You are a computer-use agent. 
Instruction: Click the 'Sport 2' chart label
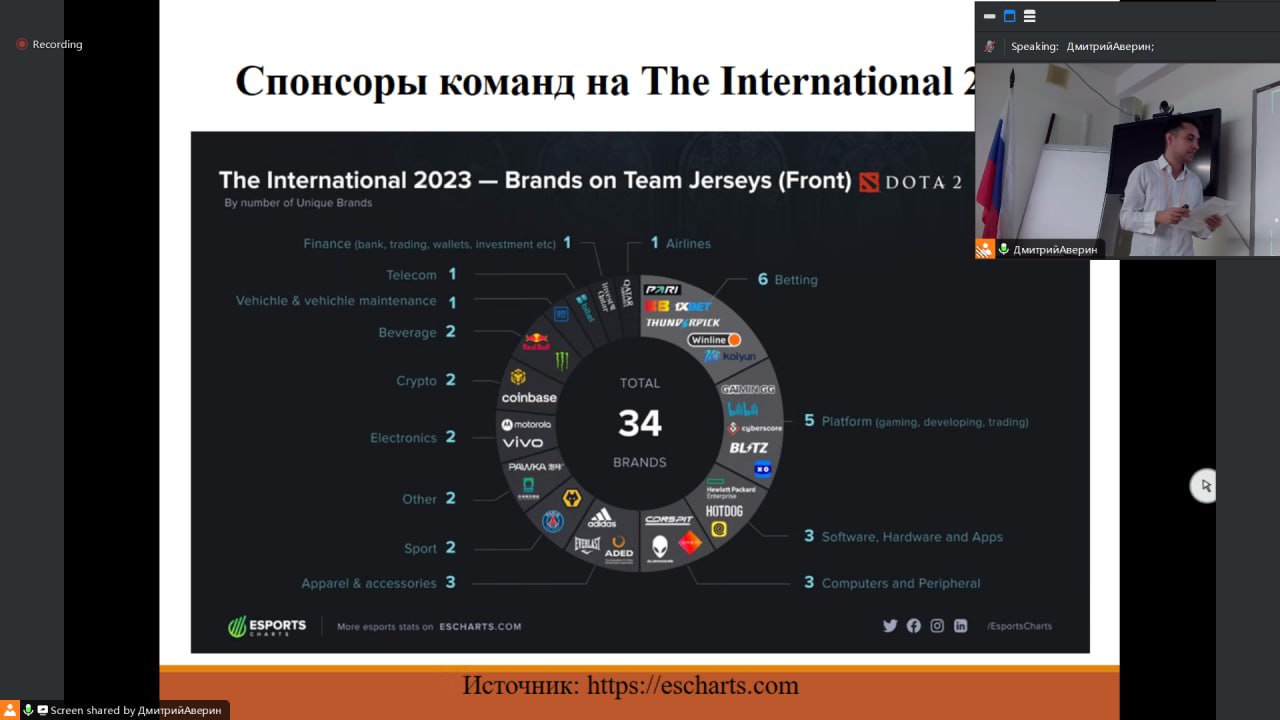pos(430,548)
